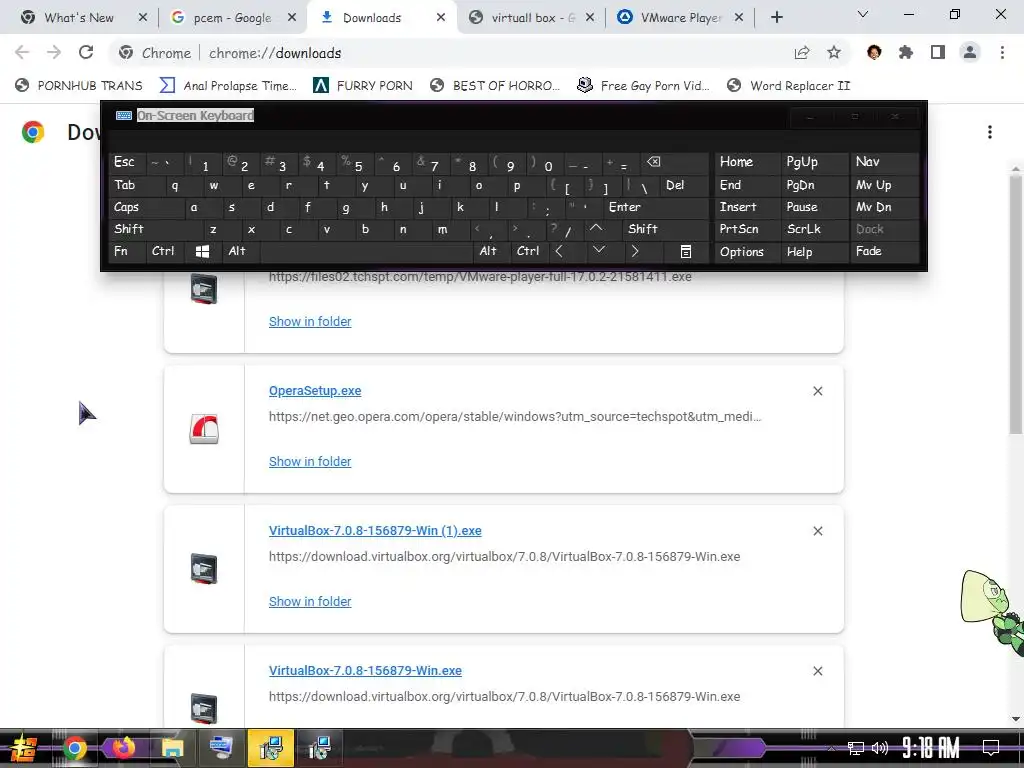Screen dimensions: 1024x768
Task: Open Downloads page more actions menu
Action: [990, 132]
